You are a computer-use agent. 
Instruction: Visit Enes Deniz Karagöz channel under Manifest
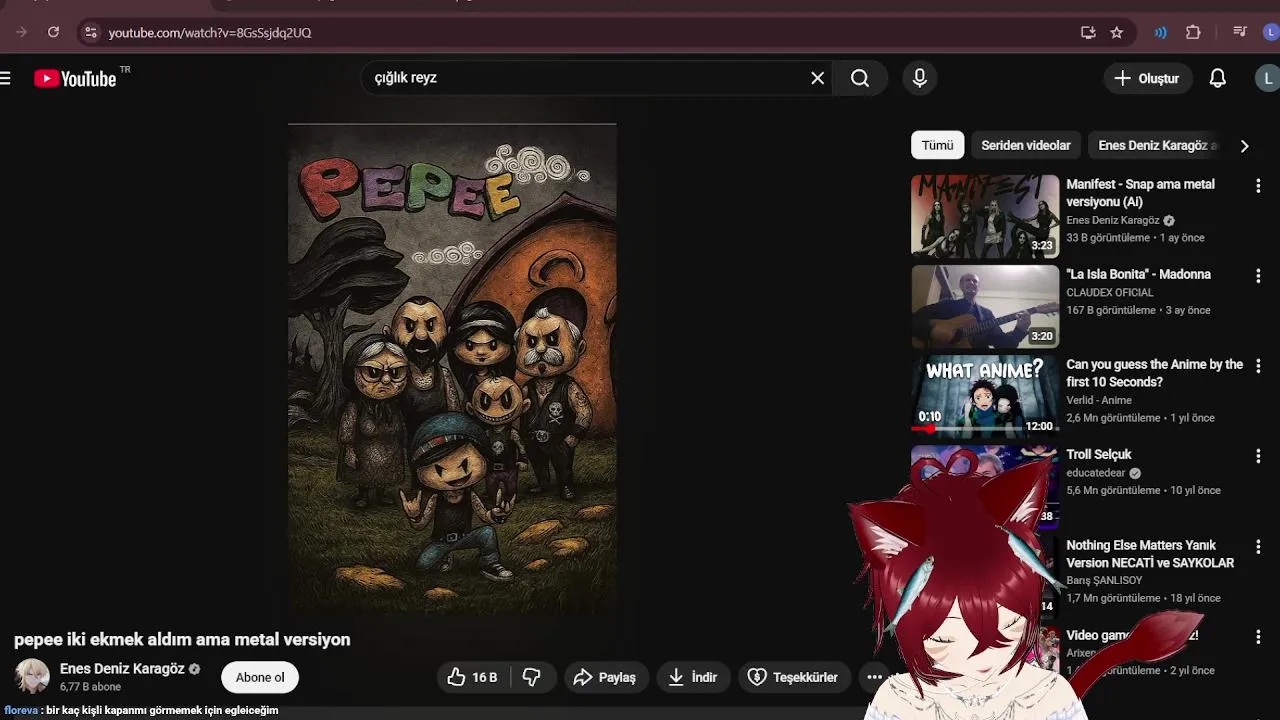click(x=1112, y=220)
